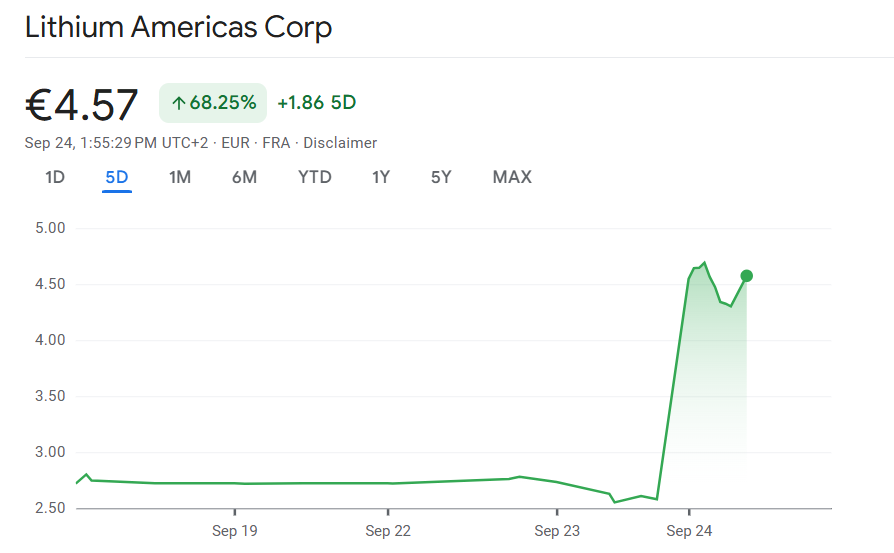Select the YTD range tab

(315, 178)
